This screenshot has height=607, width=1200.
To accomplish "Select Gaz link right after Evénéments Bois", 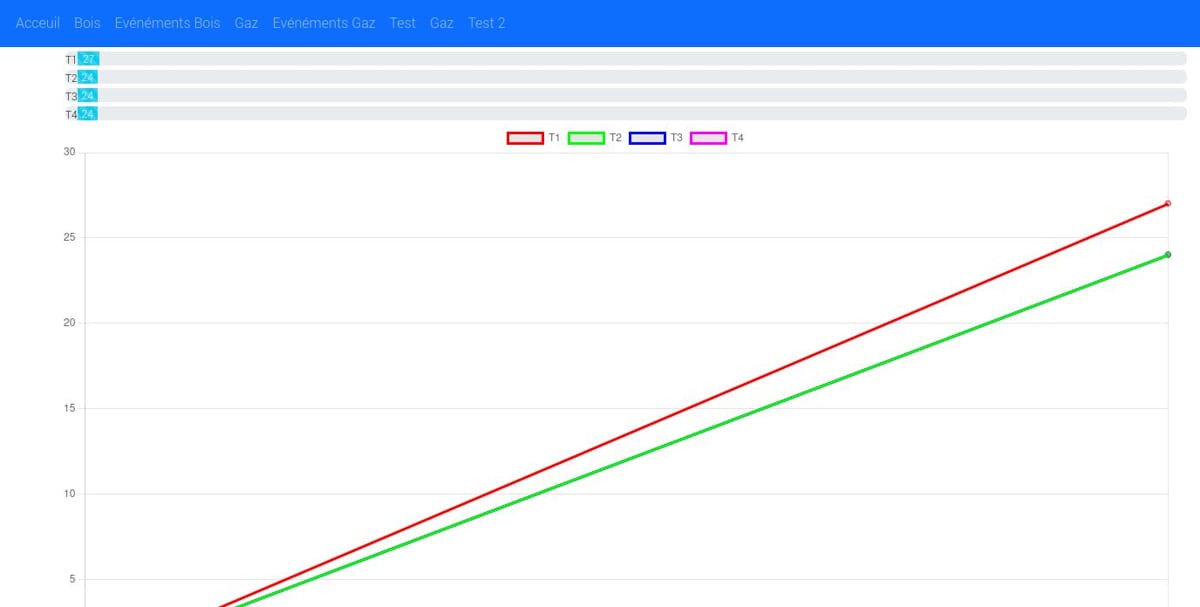I will pyautogui.click(x=246, y=23).
